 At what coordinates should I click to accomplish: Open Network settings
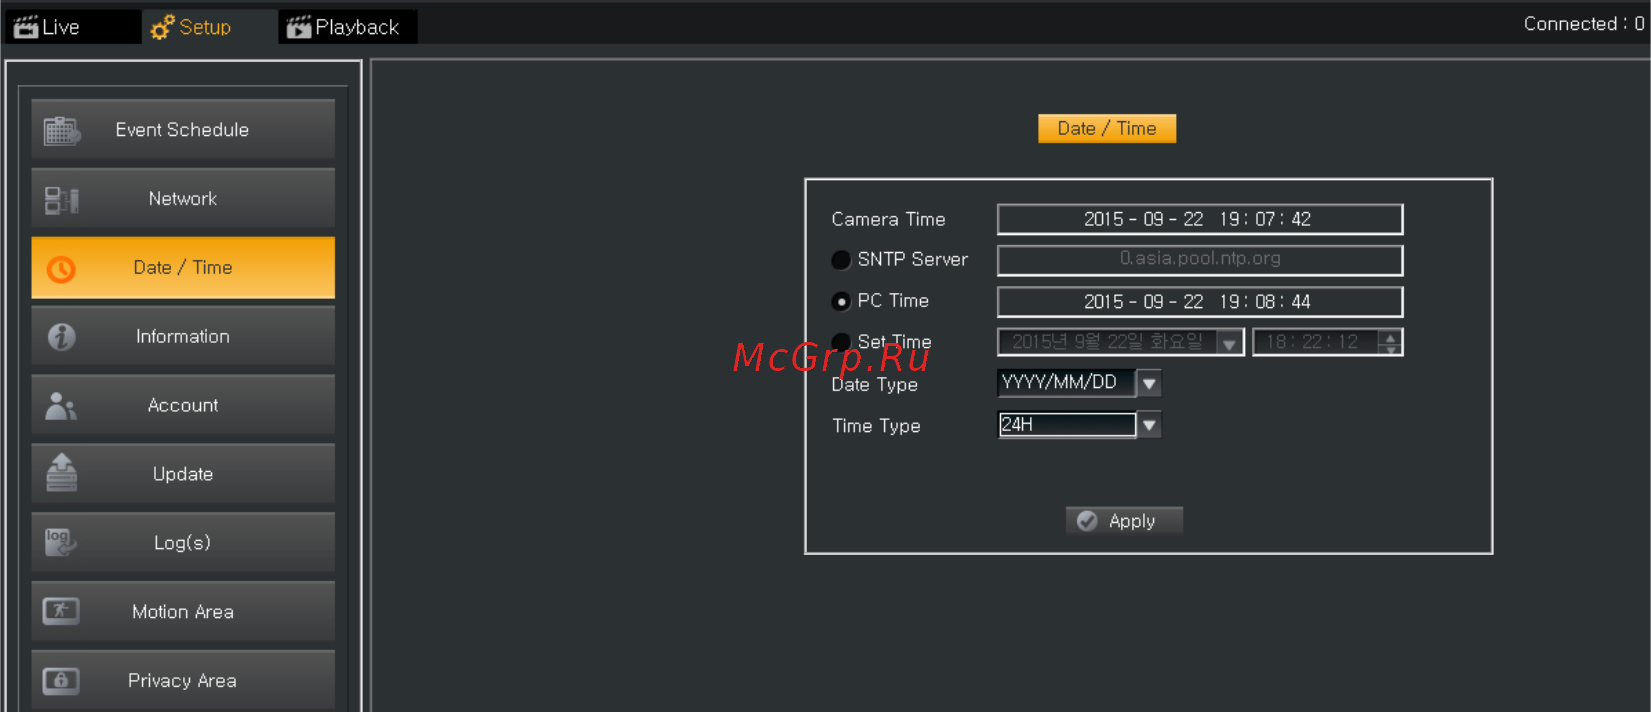tap(183, 198)
